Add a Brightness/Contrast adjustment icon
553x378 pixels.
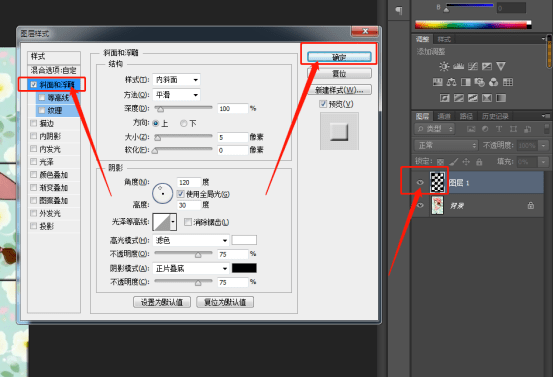(444, 66)
